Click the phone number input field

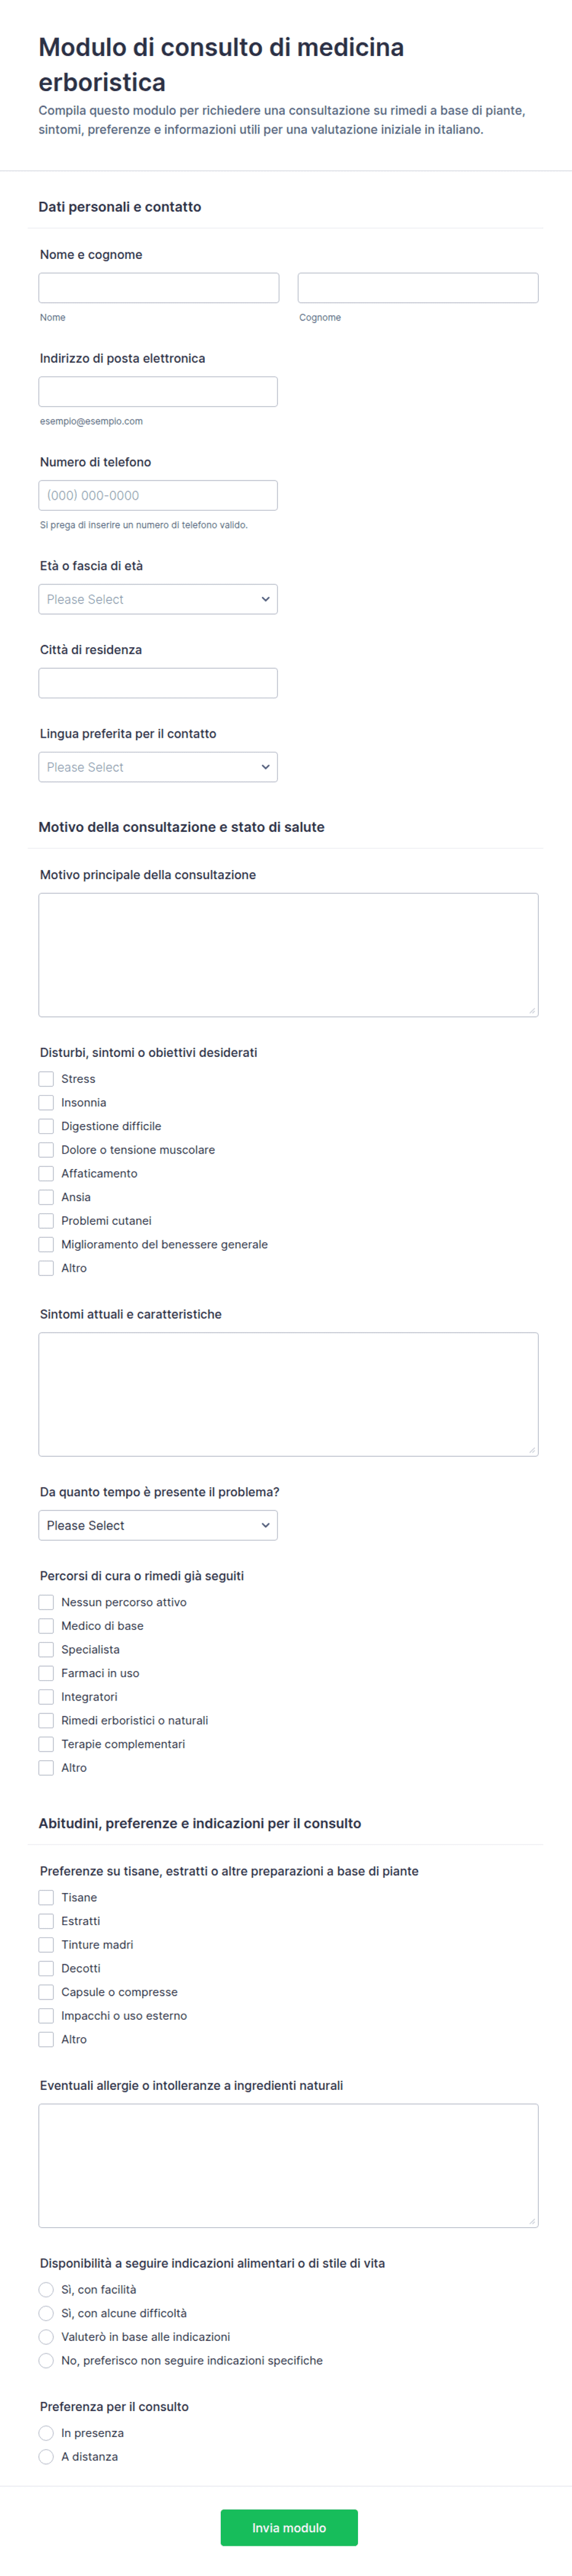[158, 496]
